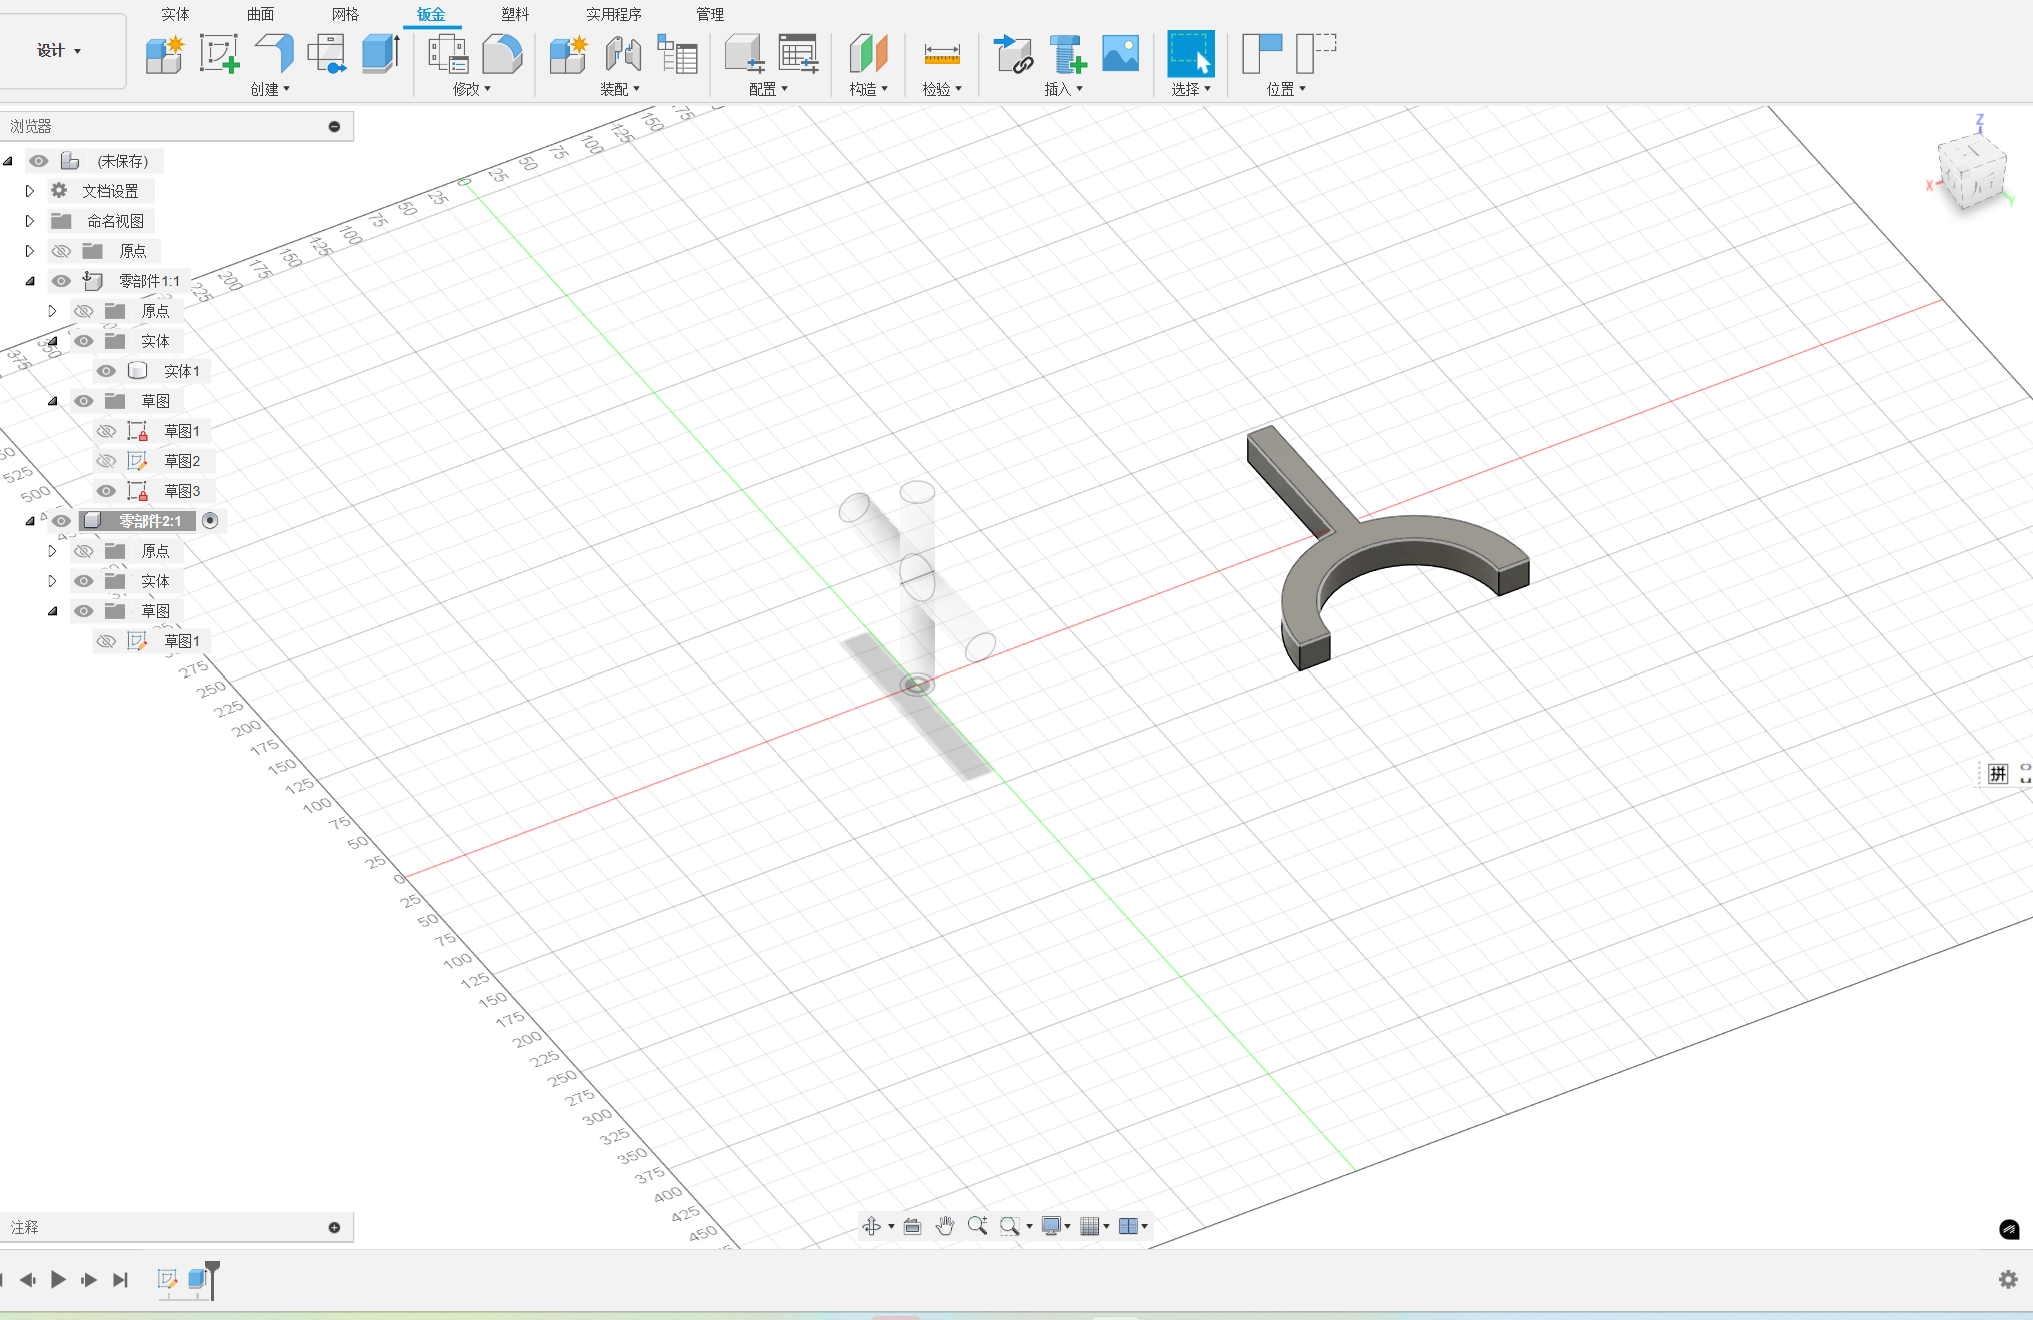Show the top-level 原点 folder

[x=61, y=251]
